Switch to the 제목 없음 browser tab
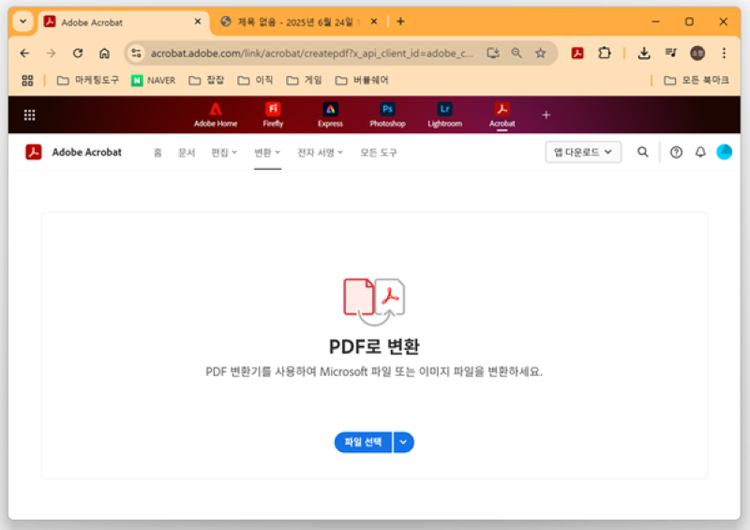This screenshot has width=750, height=530. click(x=294, y=22)
